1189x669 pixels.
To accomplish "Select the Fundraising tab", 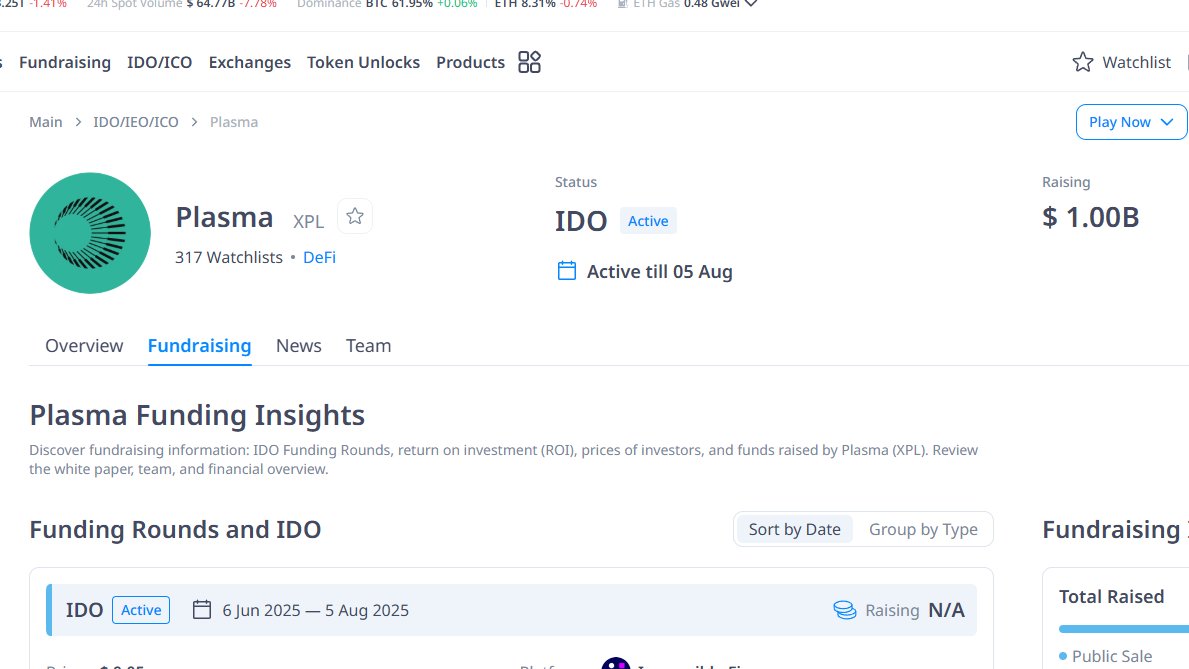I will (199, 346).
